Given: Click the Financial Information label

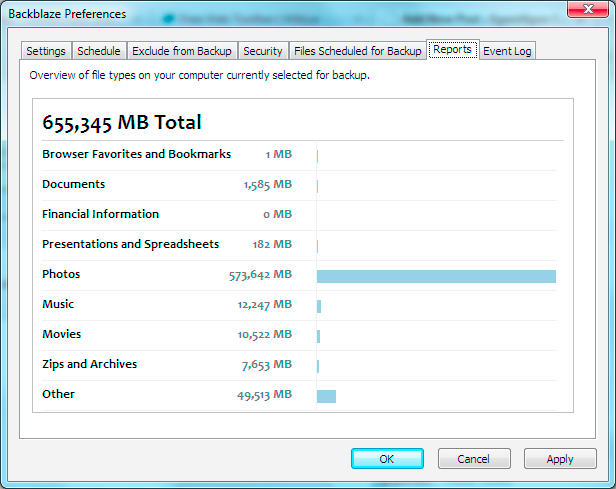Looking at the screenshot, I should pyautogui.click(x=101, y=214).
